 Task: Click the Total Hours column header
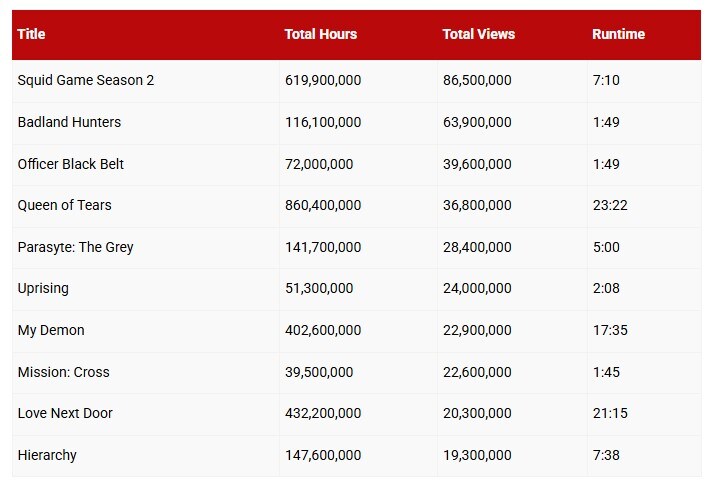pos(320,34)
